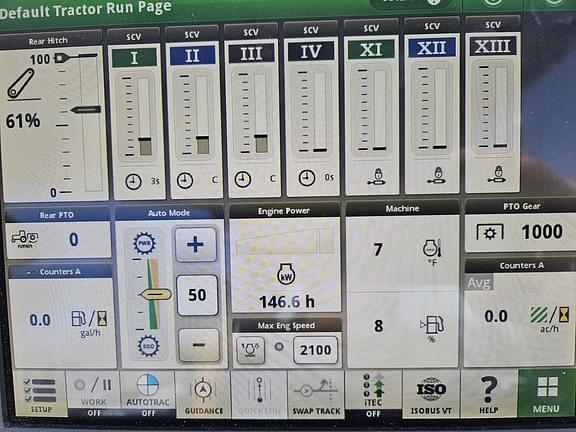Tap the PTO Gear cog icon

coord(490,233)
